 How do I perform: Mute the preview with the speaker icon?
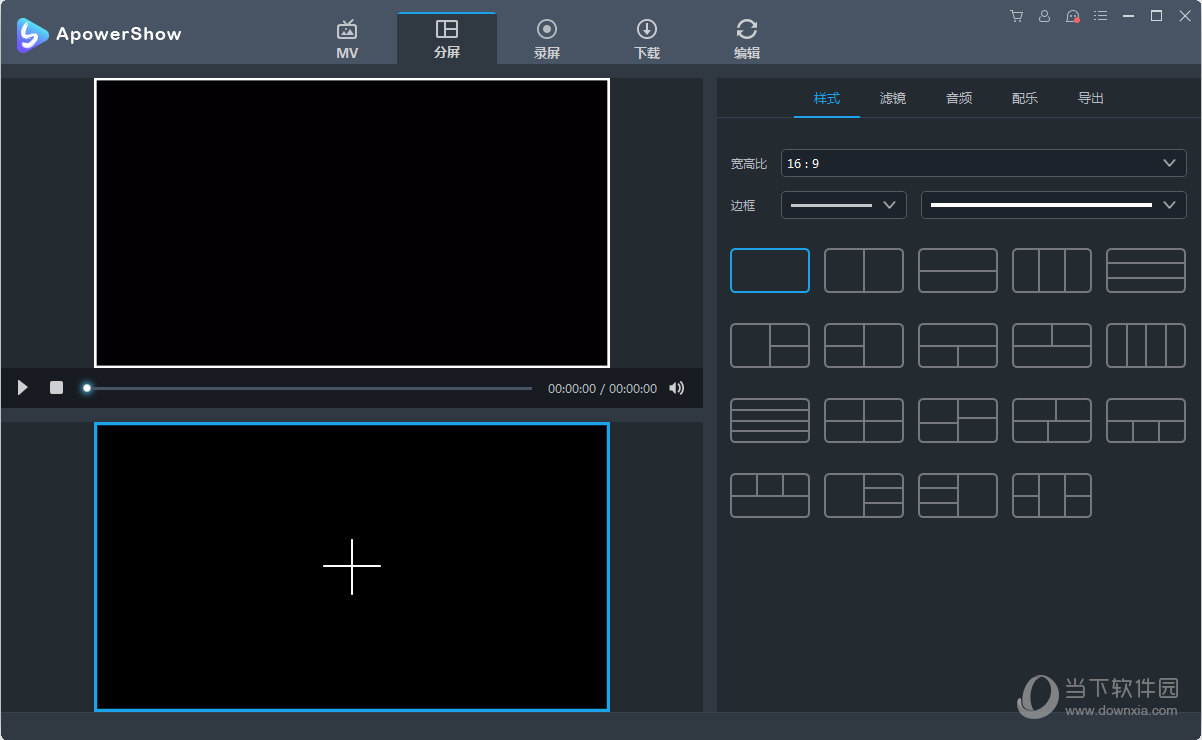tap(677, 388)
